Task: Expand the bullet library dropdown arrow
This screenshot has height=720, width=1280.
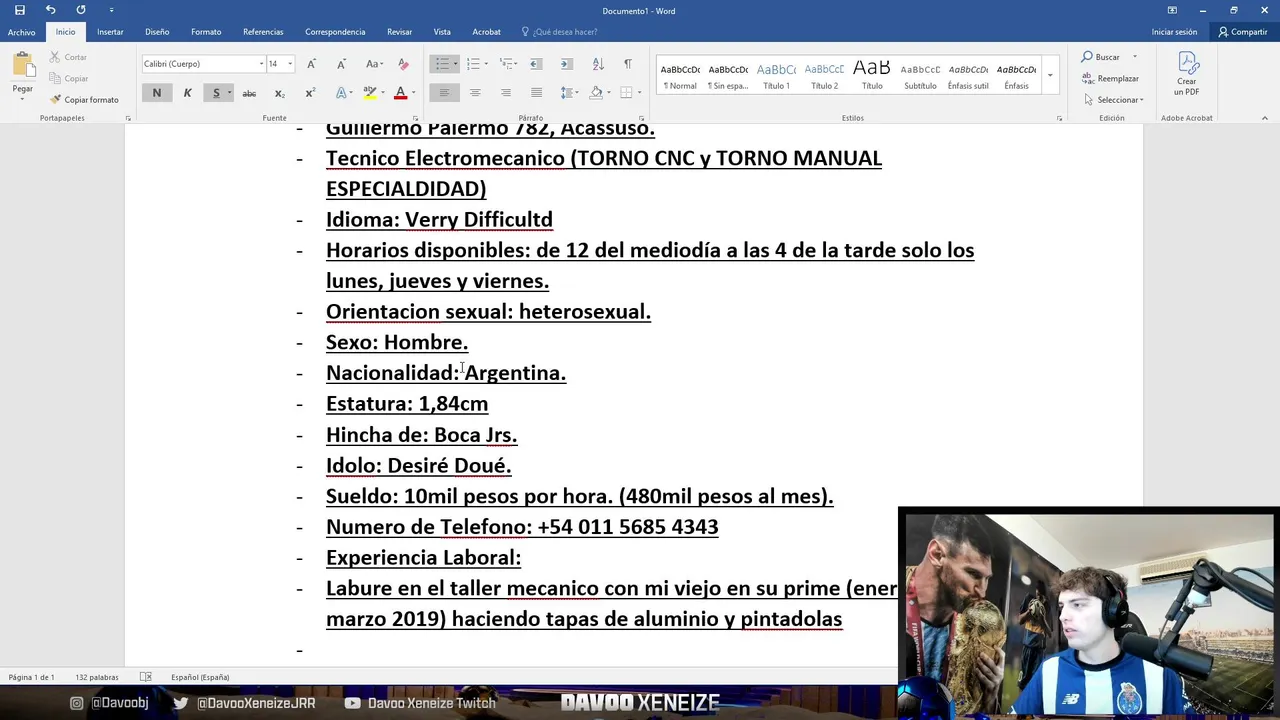Action: click(455, 64)
